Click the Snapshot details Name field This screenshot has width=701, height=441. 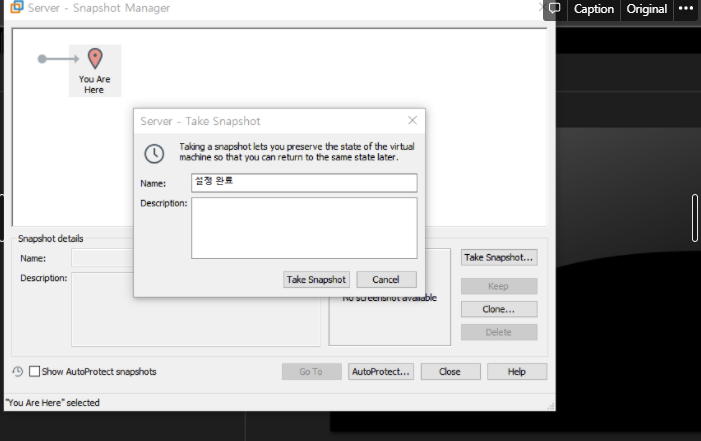pos(102,258)
